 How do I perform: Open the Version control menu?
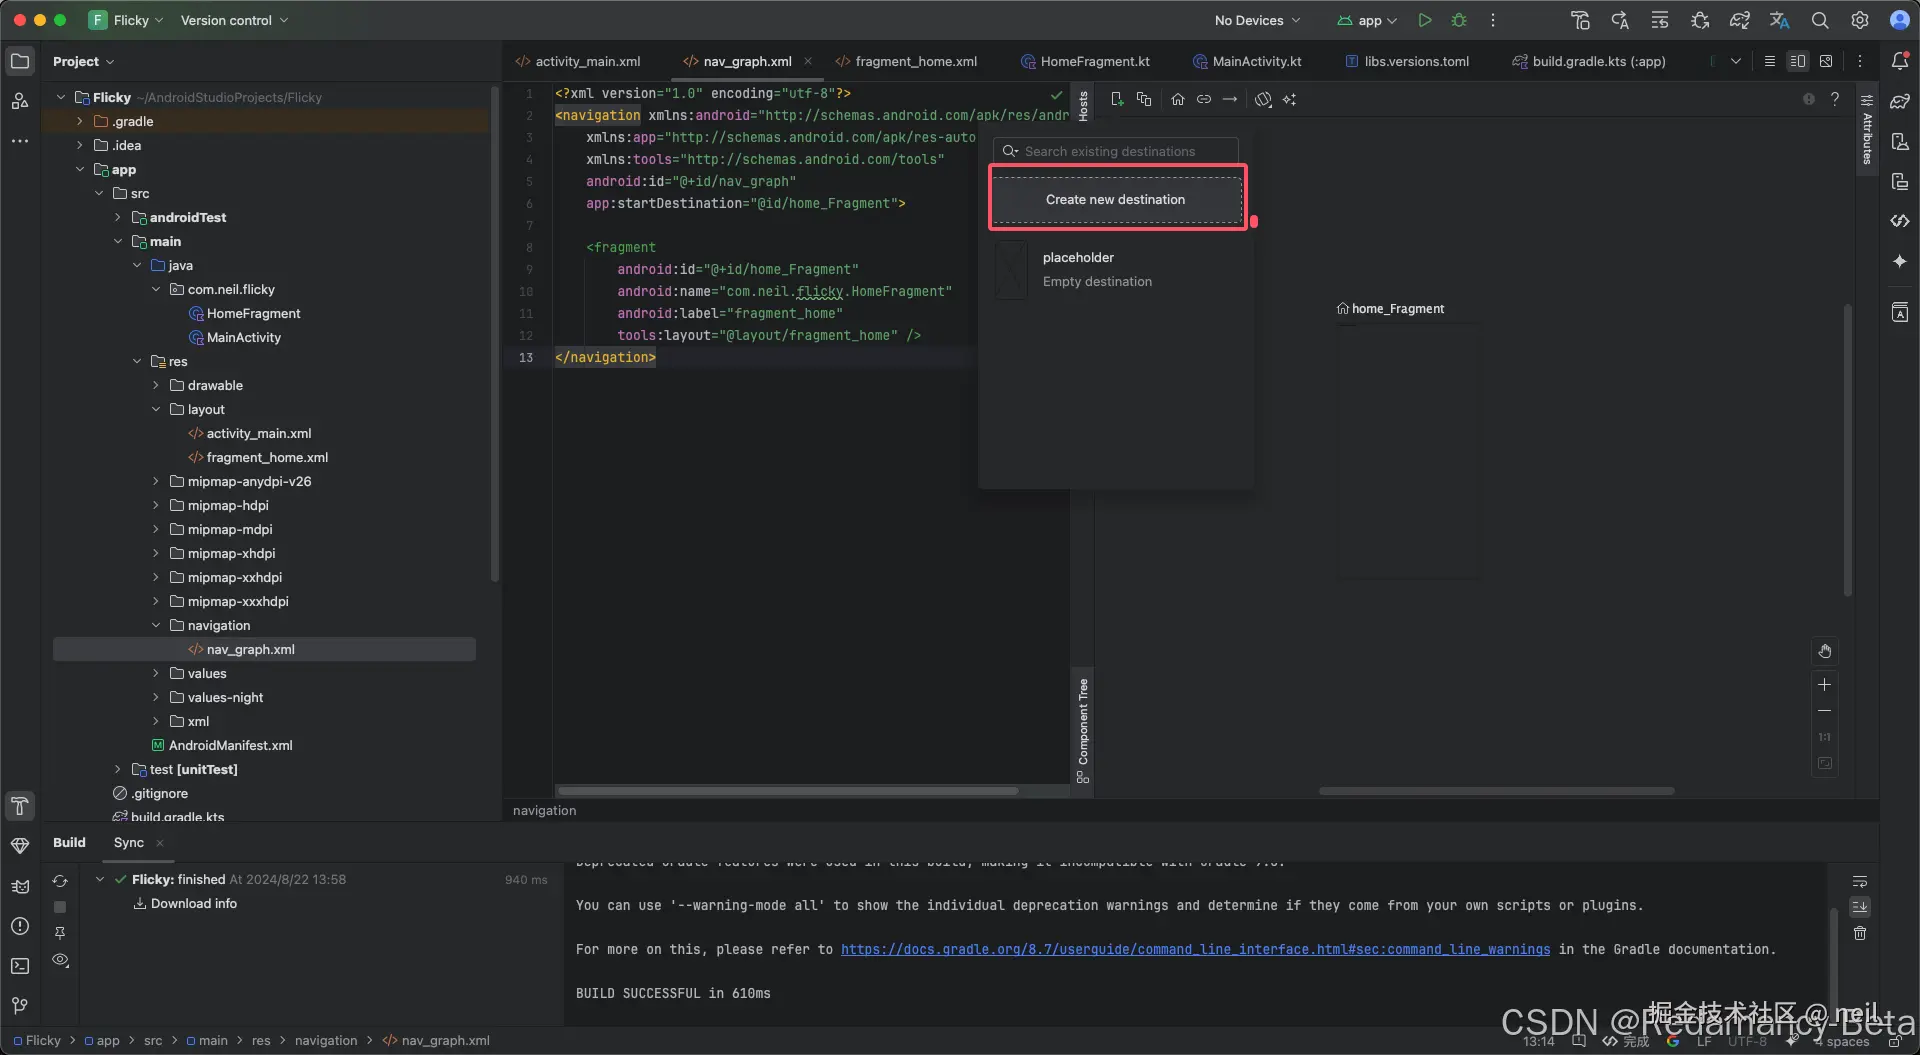coord(234,20)
